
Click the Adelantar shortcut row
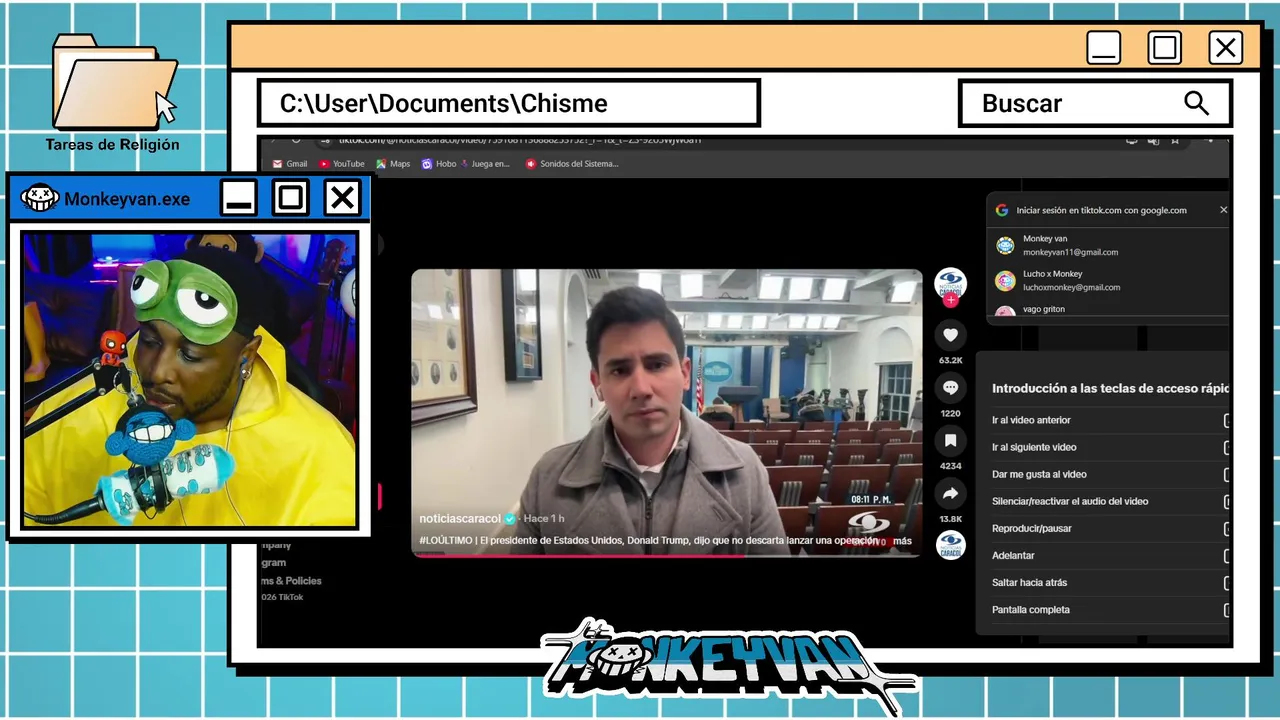tap(1110, 555)
